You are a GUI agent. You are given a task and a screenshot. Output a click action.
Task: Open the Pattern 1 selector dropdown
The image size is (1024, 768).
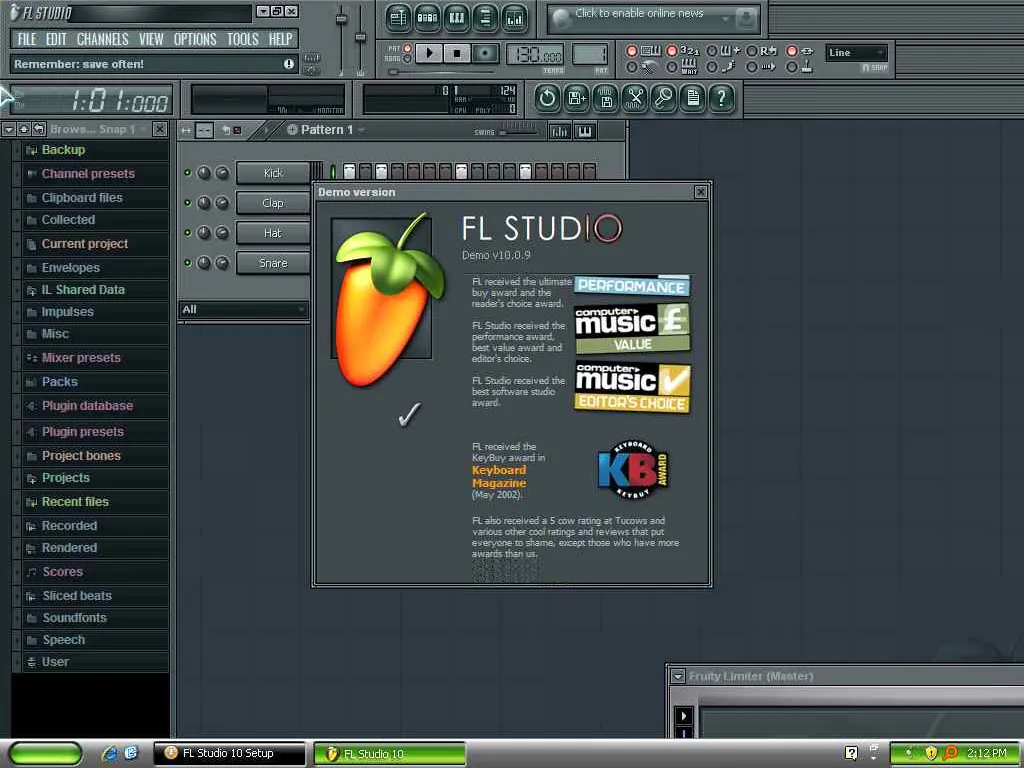pyautogui.click(x=325, y=130)
